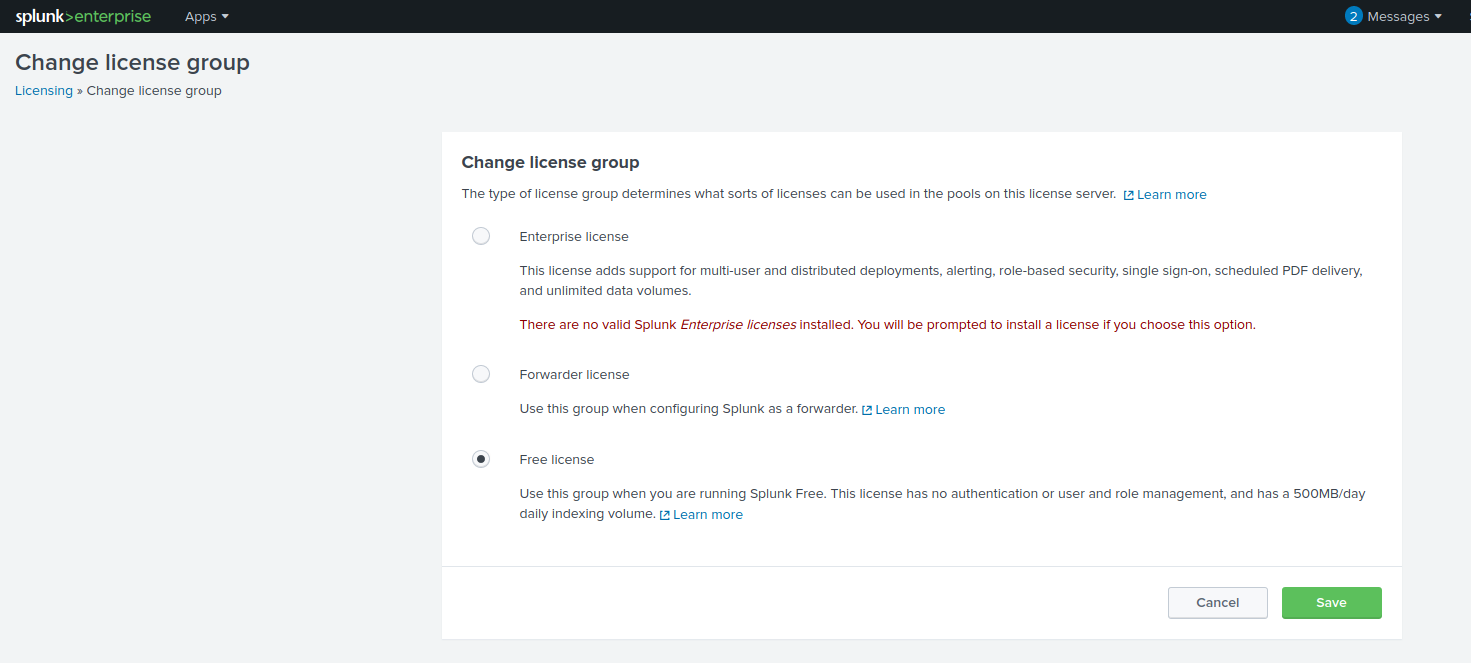This screenshot has width=1471, height=663.
Task: Cancel the license group change
Action: click(1218, 603)
